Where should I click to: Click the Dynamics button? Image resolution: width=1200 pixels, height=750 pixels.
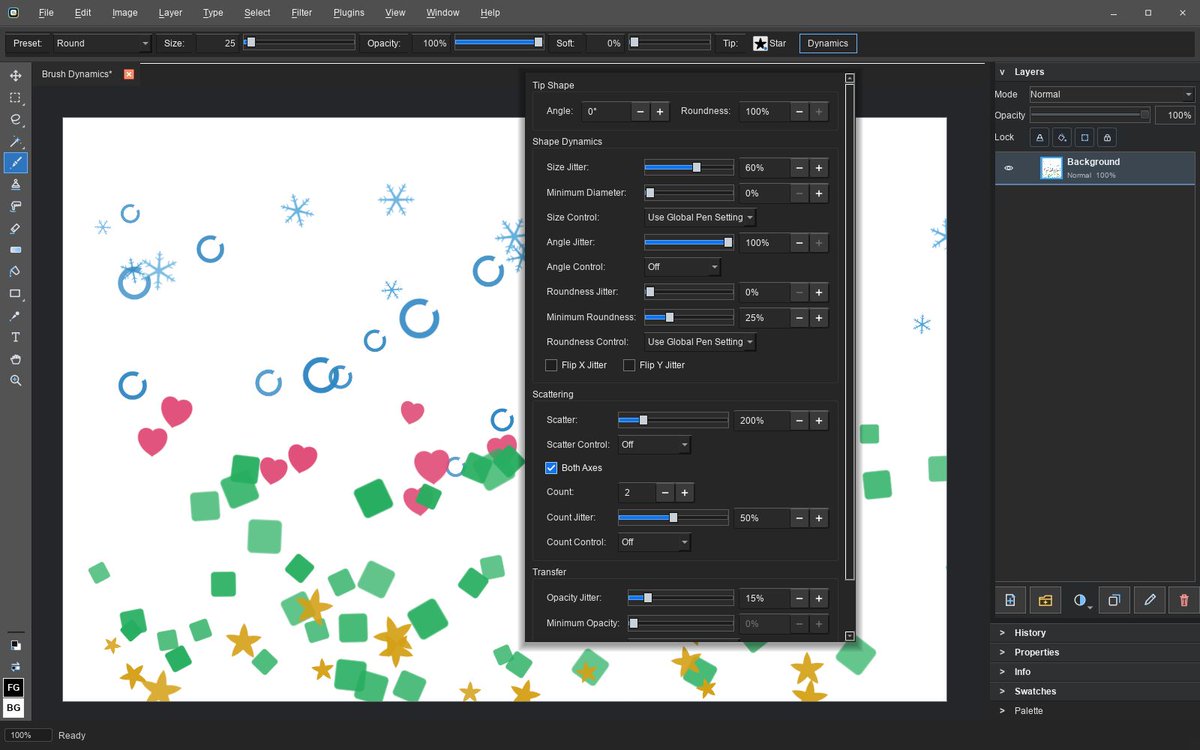tap(828, 43)
